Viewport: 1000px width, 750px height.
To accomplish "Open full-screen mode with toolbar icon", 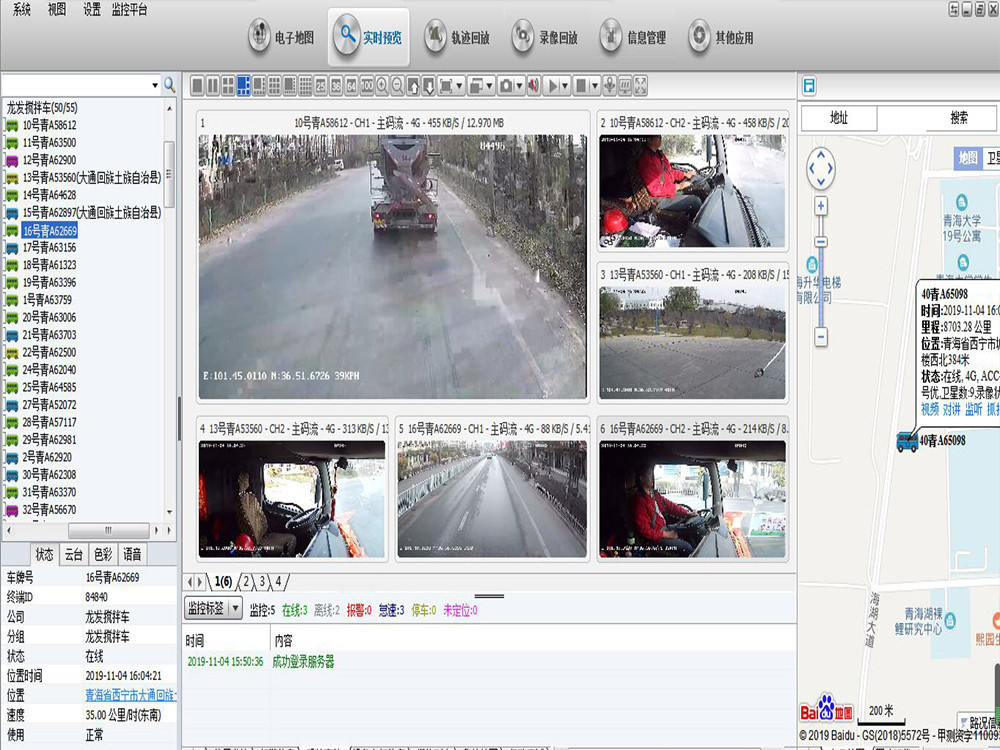I will [638, 87].
